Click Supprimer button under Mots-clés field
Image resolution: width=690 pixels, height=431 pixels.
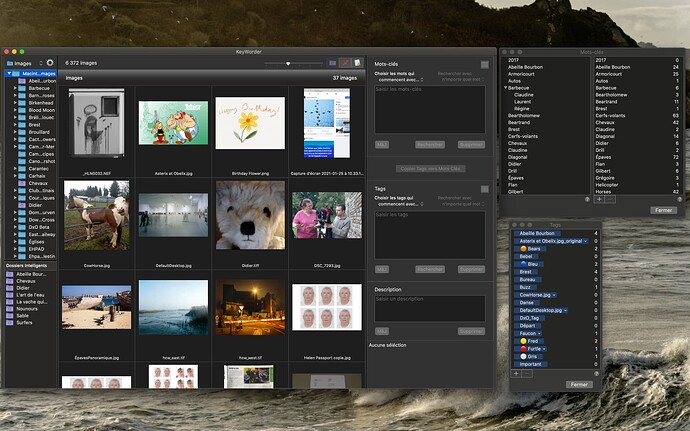(x=471, y=144)
